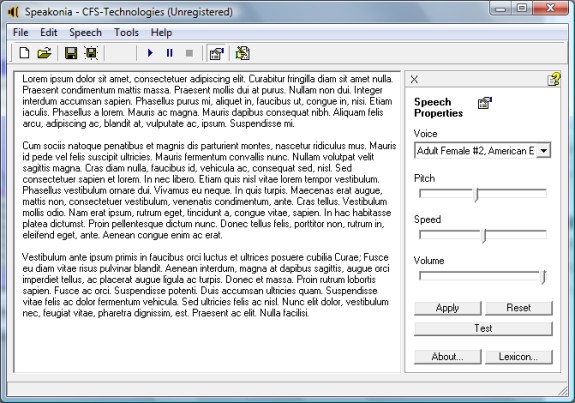Open the About dialog button
The image size is (575, 403).
[x=448, y=357]
